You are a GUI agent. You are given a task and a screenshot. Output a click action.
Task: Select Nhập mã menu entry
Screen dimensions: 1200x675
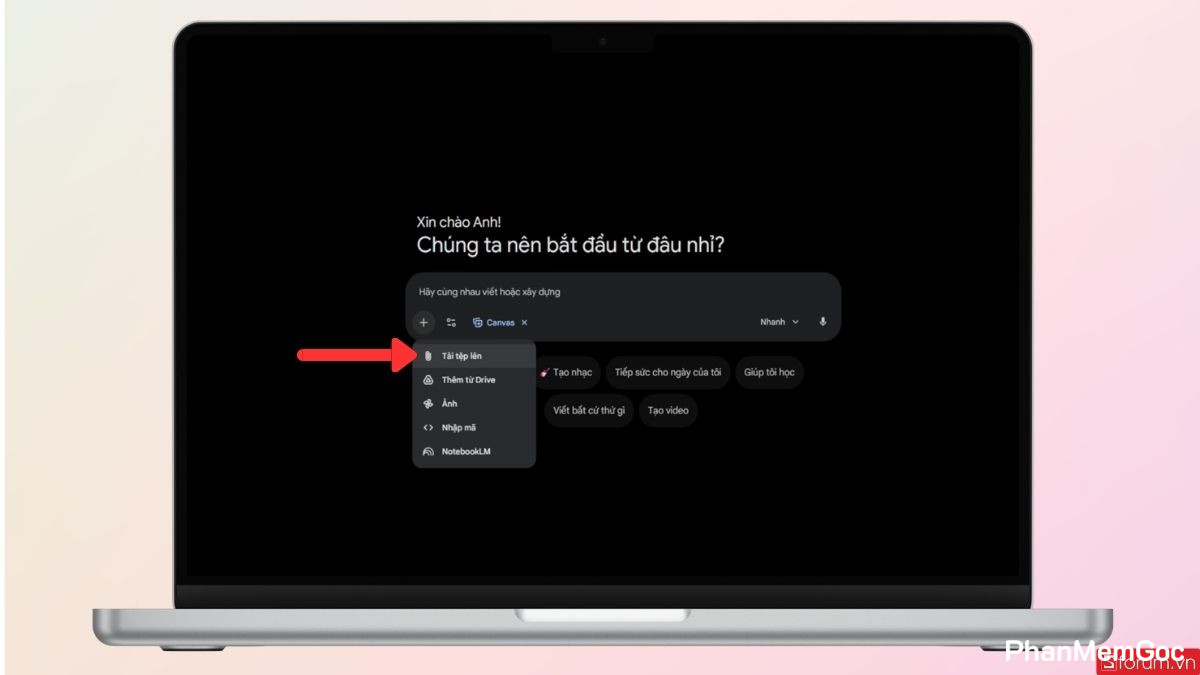click(x=474, y=428)
